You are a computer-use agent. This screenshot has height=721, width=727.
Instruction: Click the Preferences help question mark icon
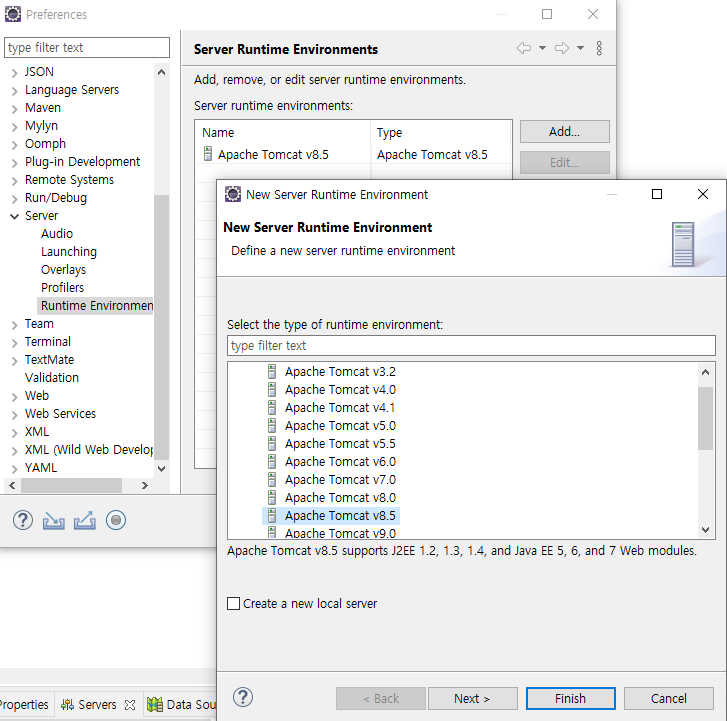(23, 520)
